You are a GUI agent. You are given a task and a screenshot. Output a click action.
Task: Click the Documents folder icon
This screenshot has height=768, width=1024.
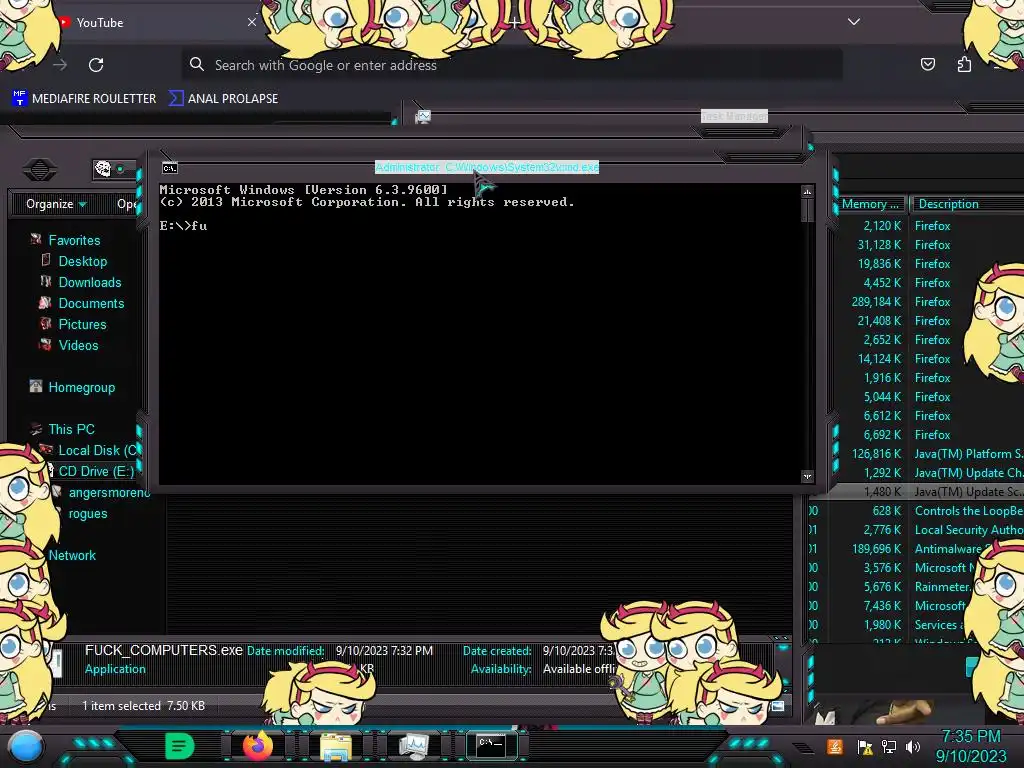pos(45,302)
